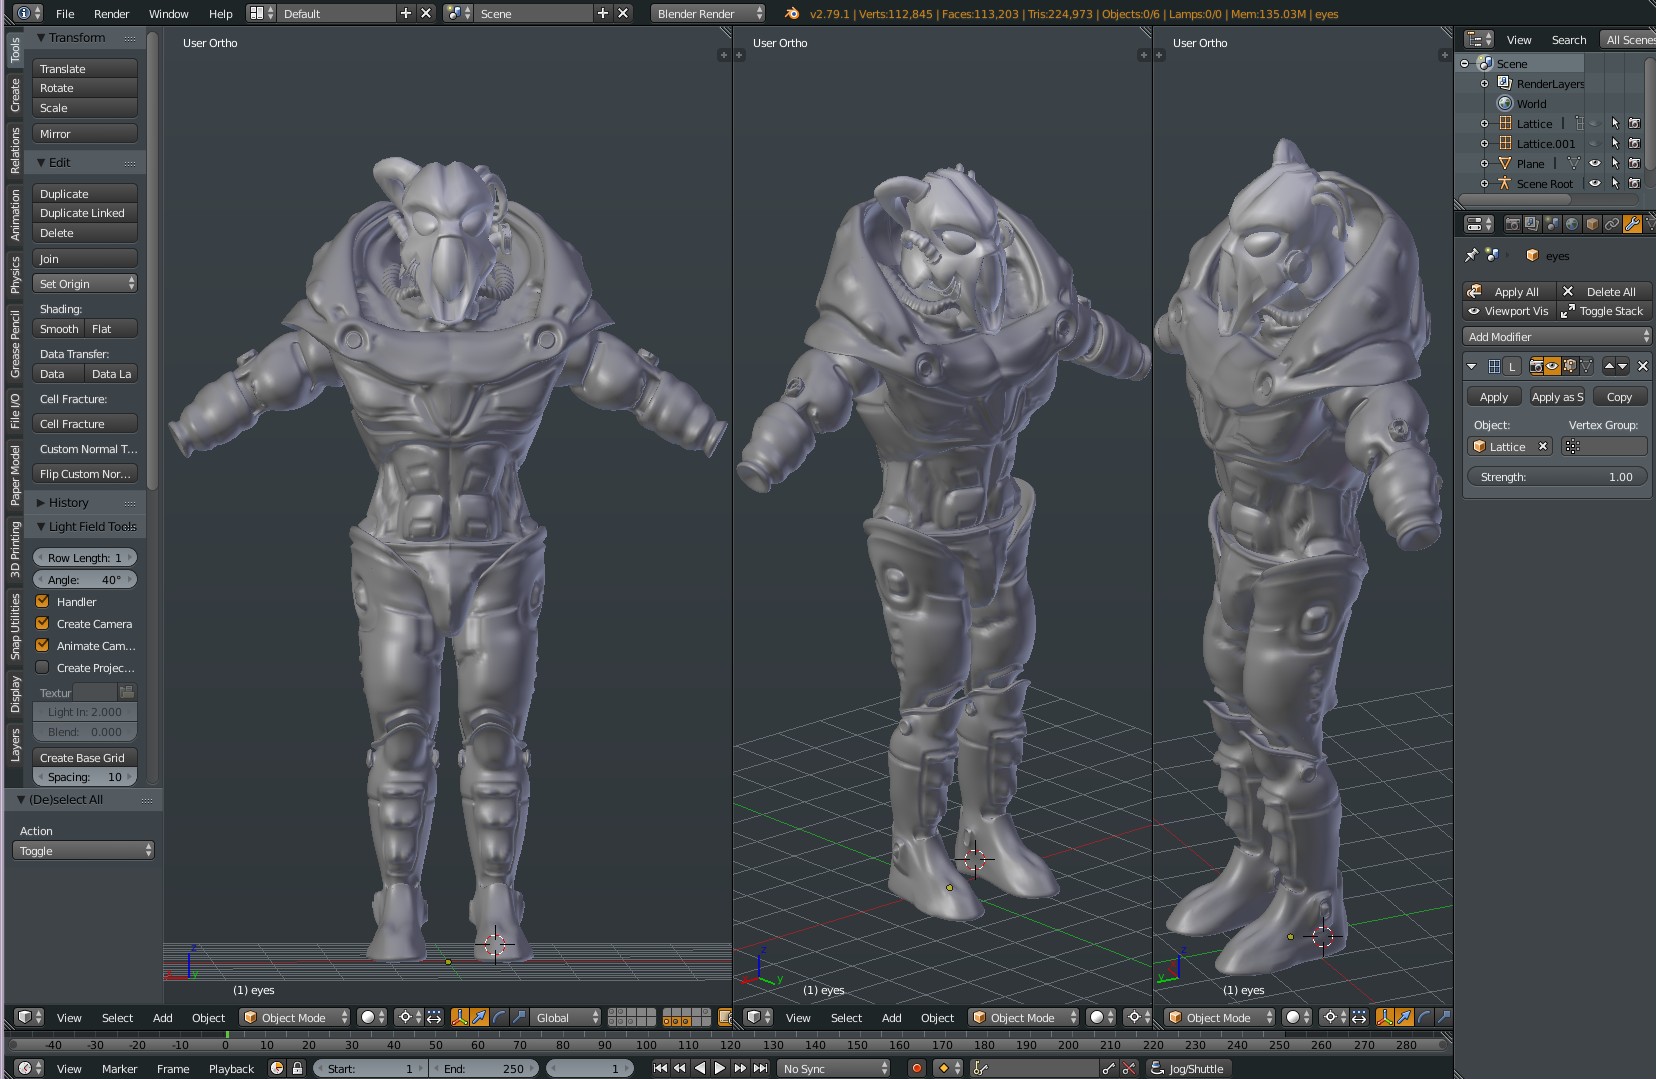Move the Lattice modifier up in the stack

1609,366
